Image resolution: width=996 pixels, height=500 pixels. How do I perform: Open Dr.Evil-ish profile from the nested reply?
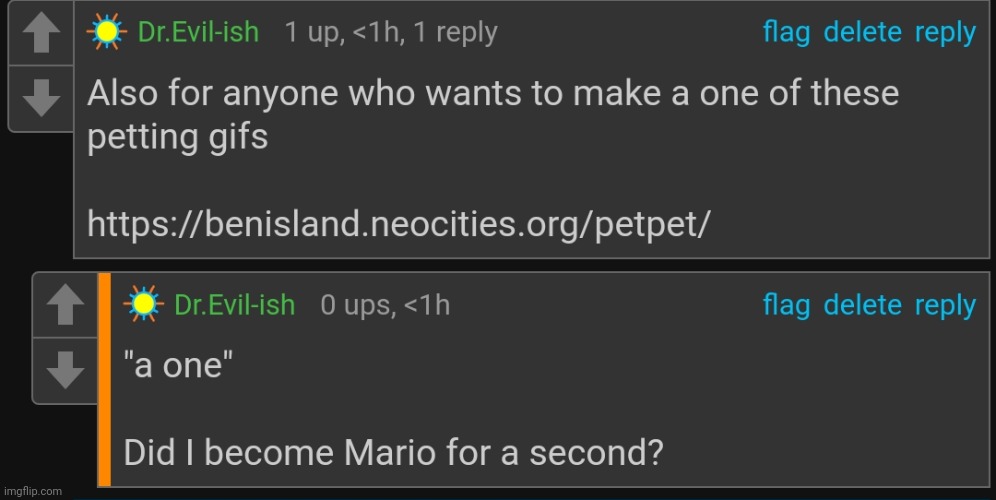[x=235, y=305]
